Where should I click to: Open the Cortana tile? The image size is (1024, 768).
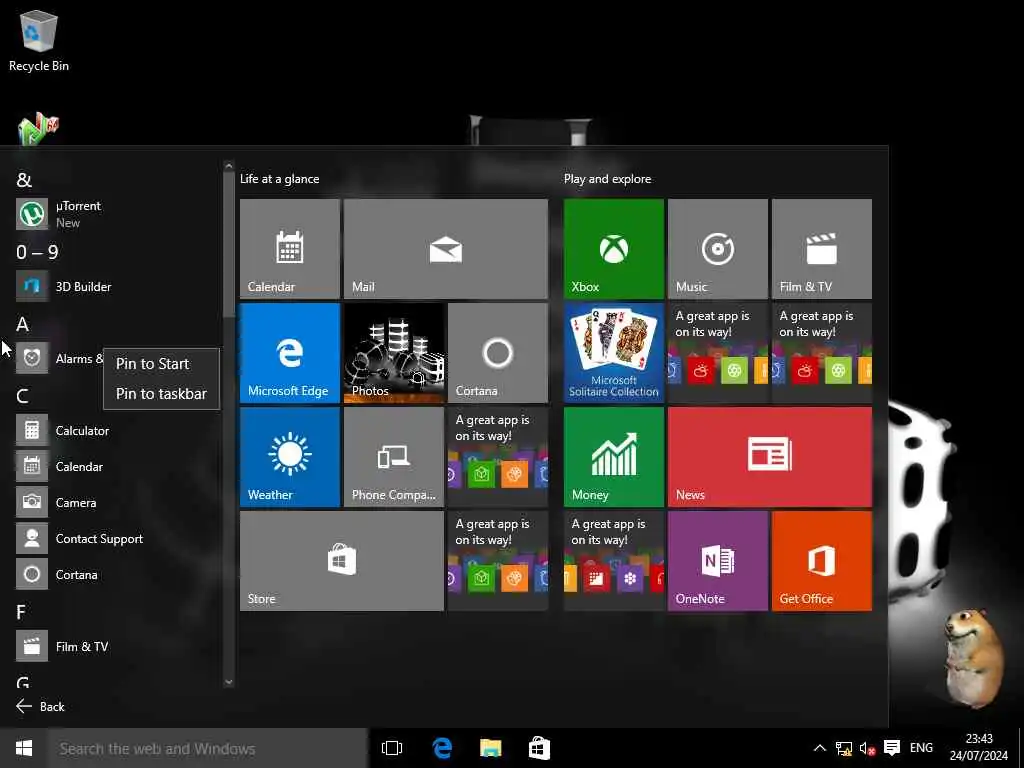[498, 353]
